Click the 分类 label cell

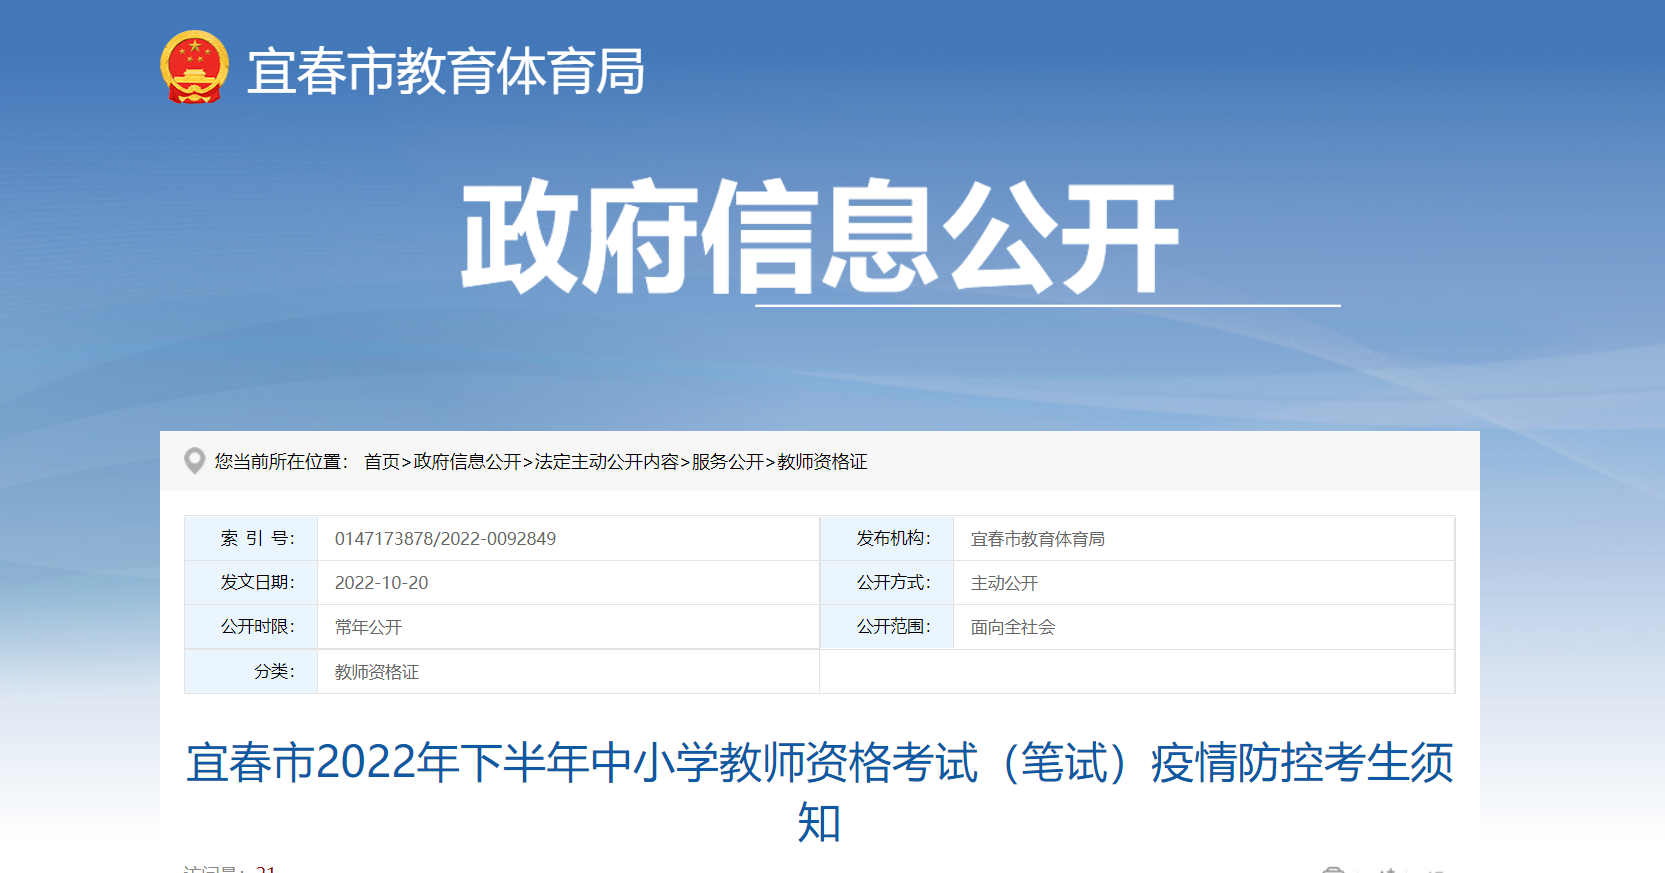tap(251, 671)
